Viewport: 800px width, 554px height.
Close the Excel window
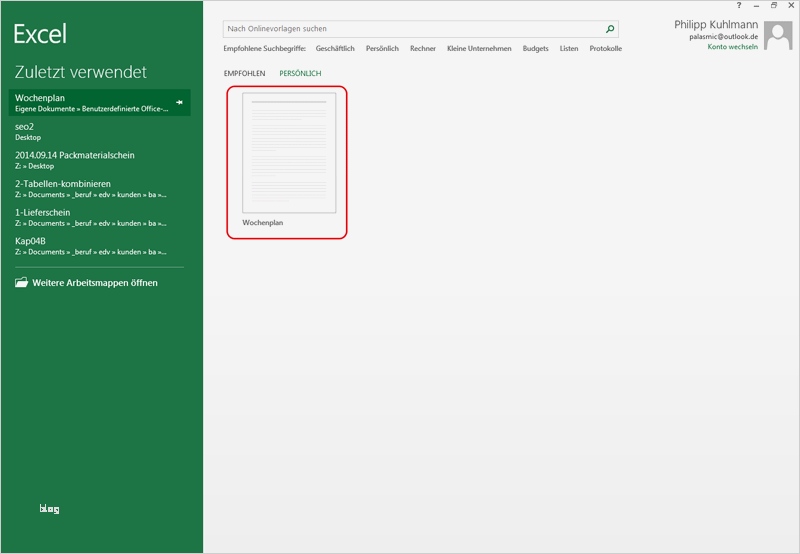pyautogui.click(x=791, y=5)
